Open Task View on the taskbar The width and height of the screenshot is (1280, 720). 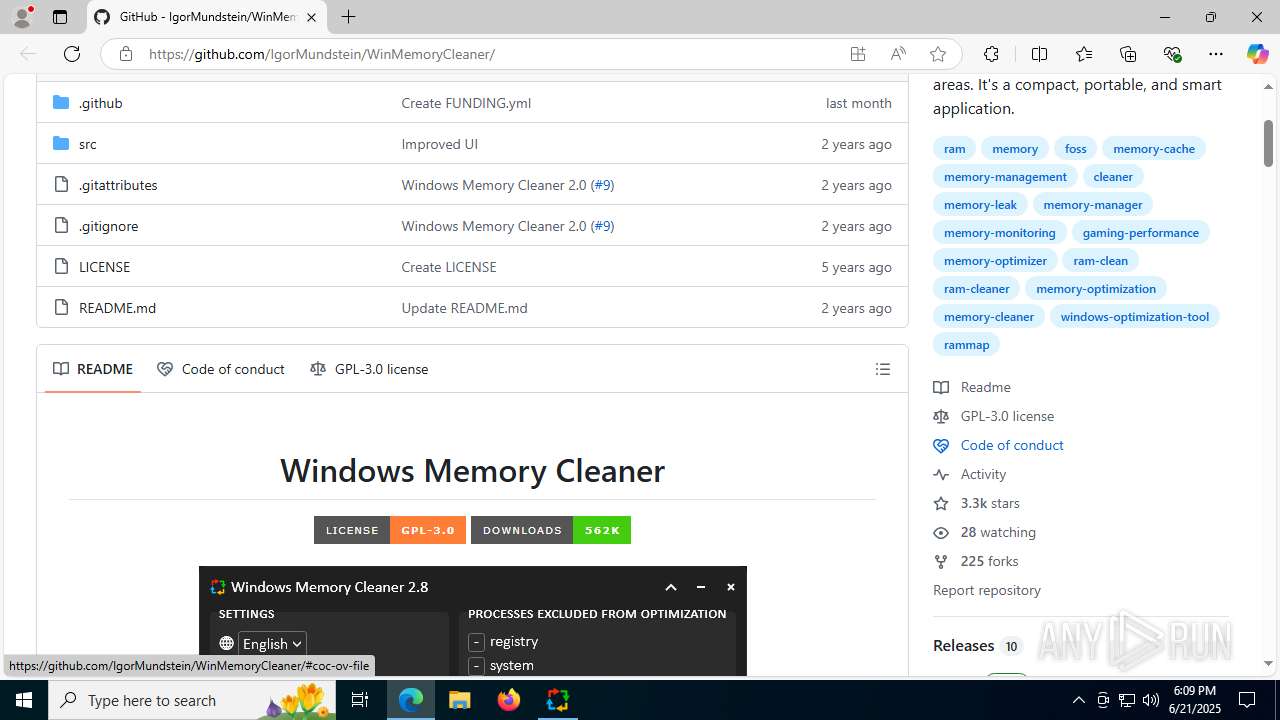[361, 700]
